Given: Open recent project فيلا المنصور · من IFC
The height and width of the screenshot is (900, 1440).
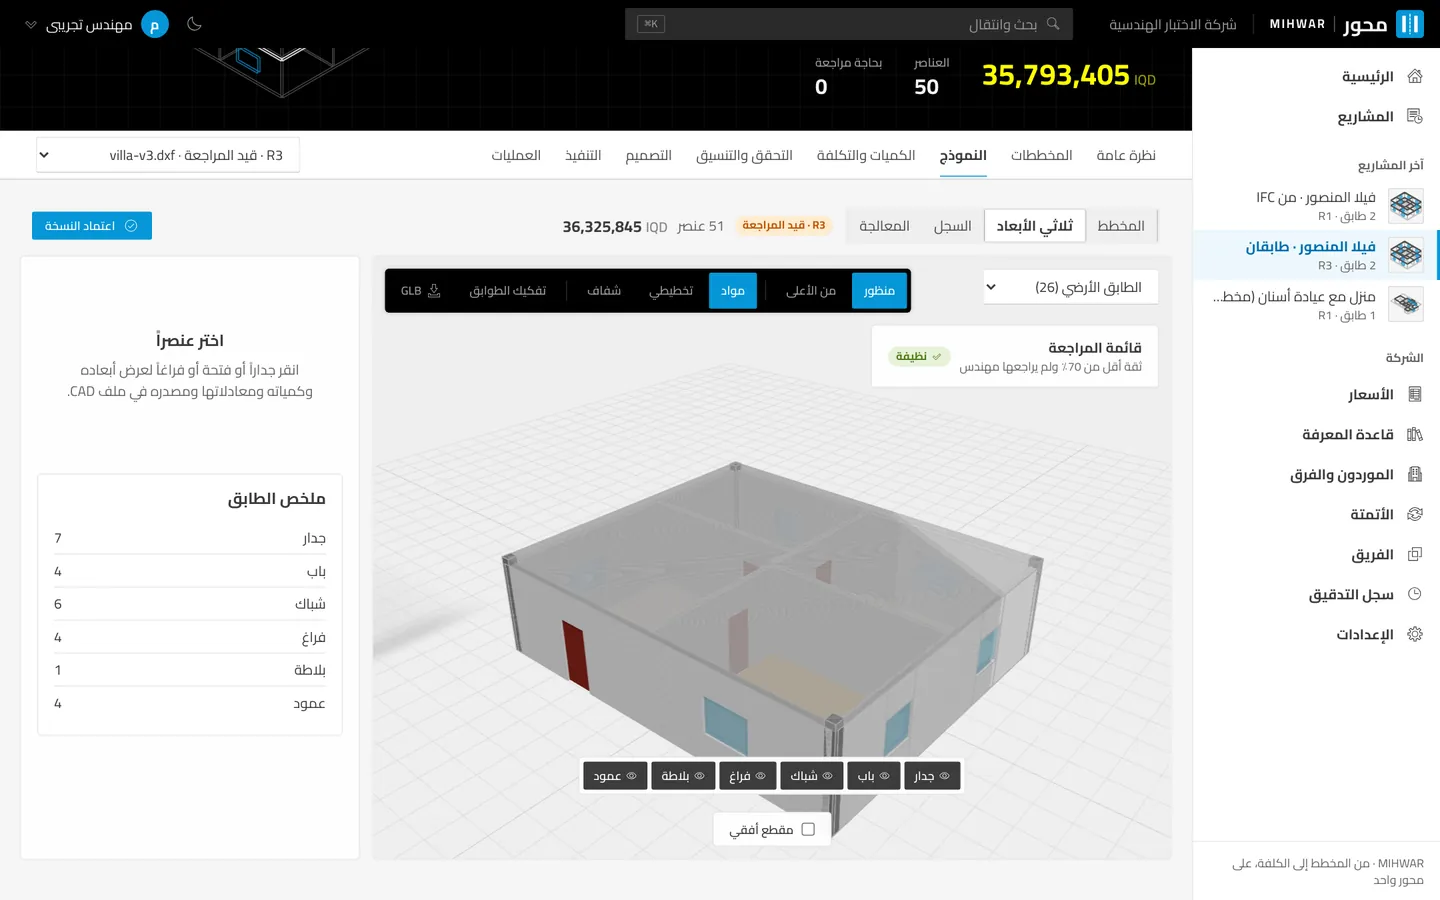Looking at the screenshot, I should (1316, 206).
